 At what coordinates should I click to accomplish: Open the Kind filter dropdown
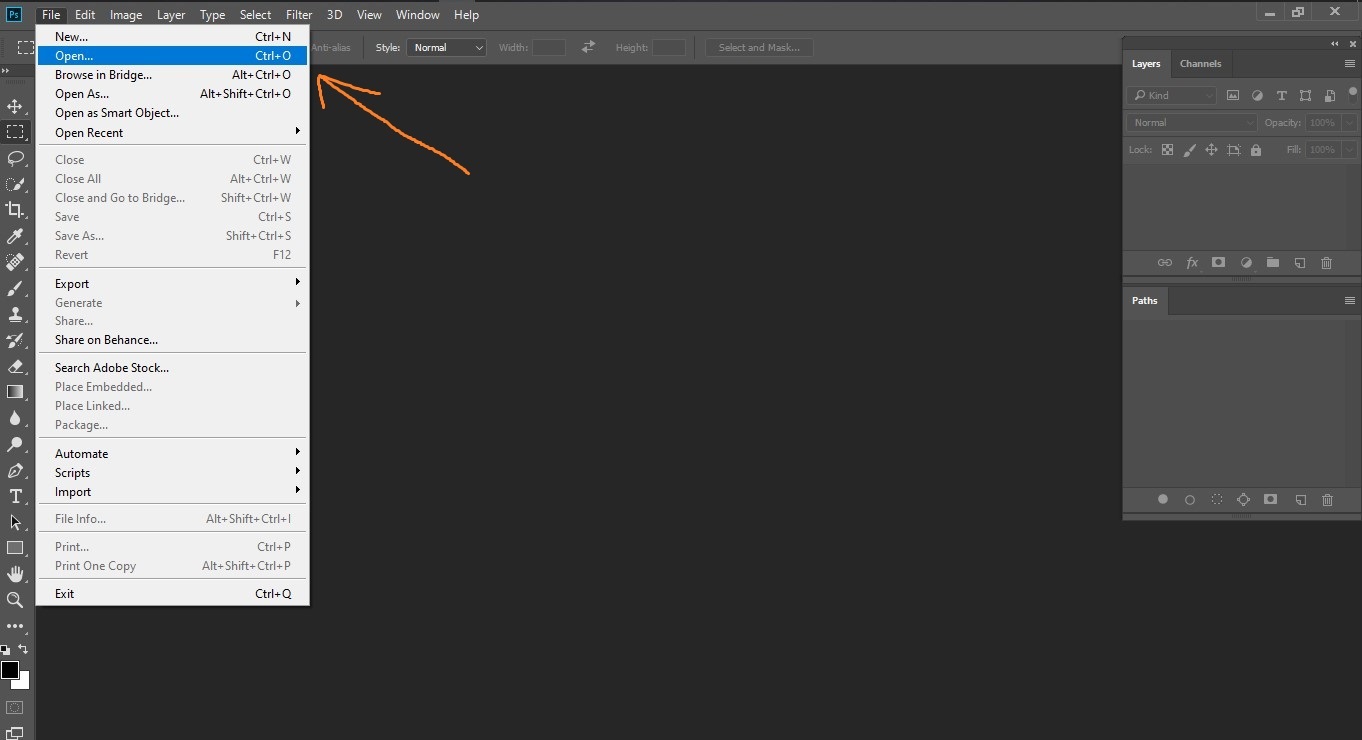tap(1171, 95)
